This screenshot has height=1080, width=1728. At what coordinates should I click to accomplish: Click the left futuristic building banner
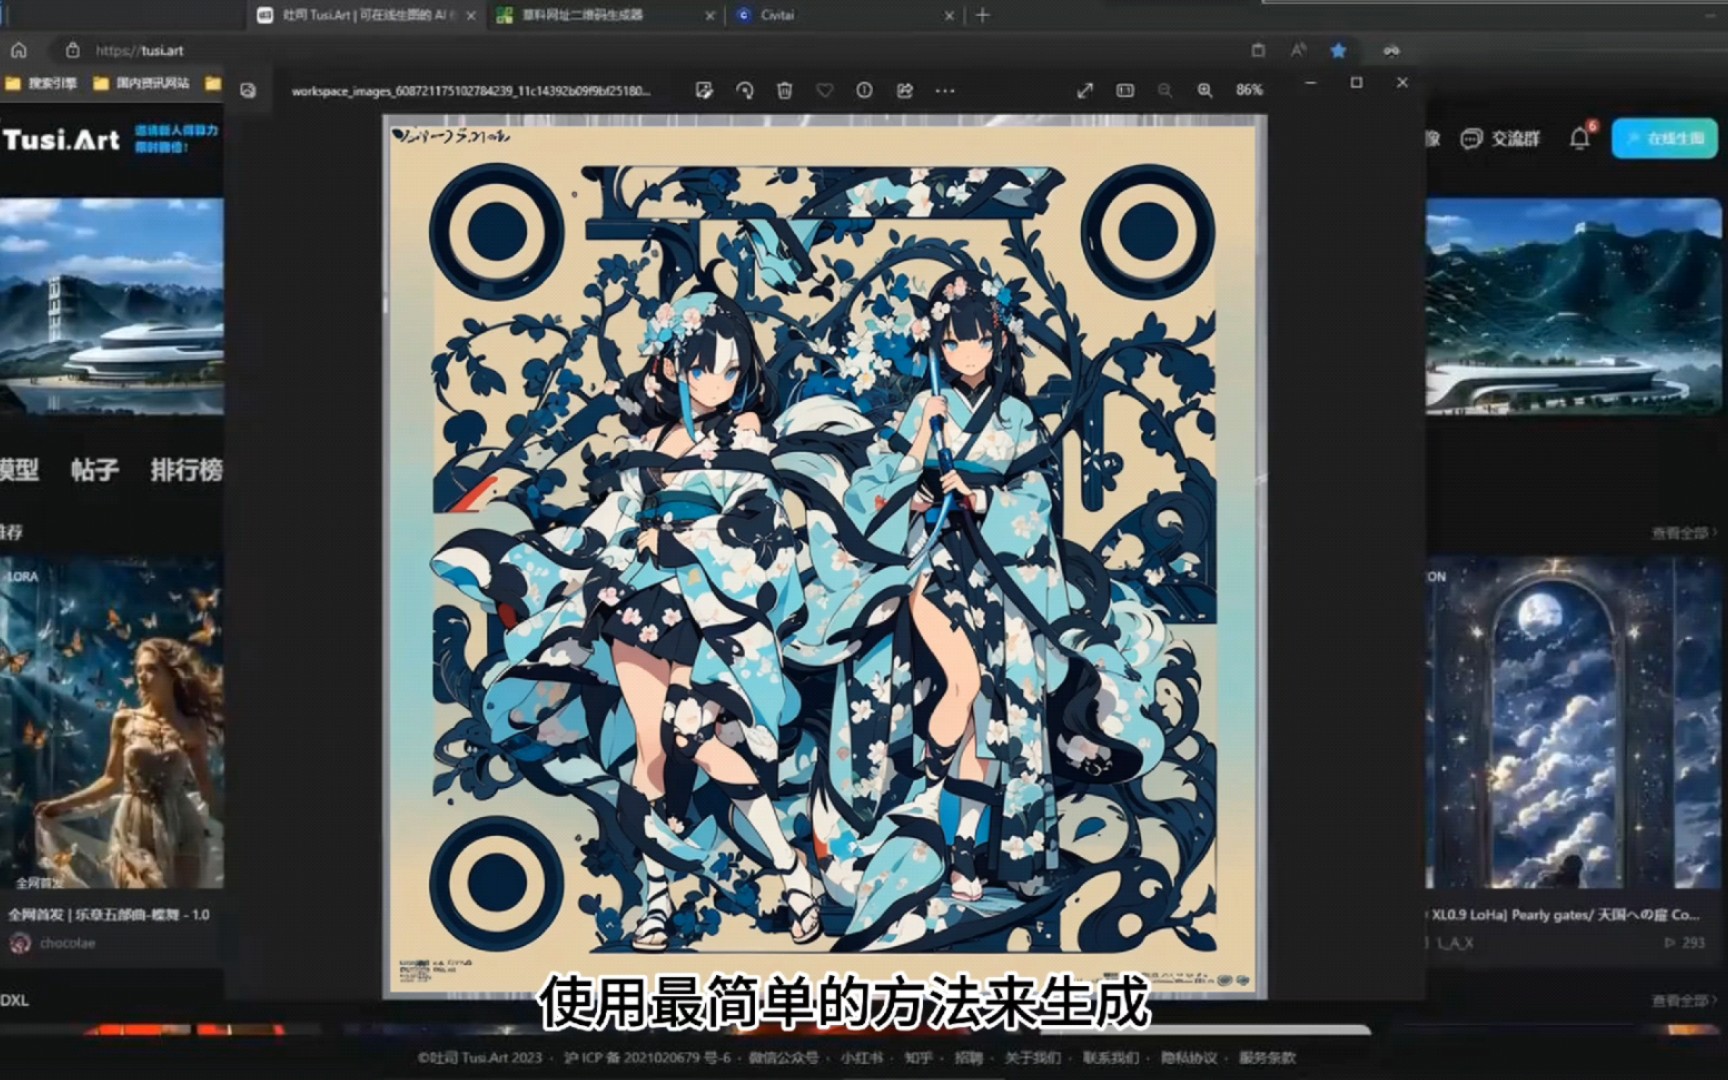(x=111, y=306)
